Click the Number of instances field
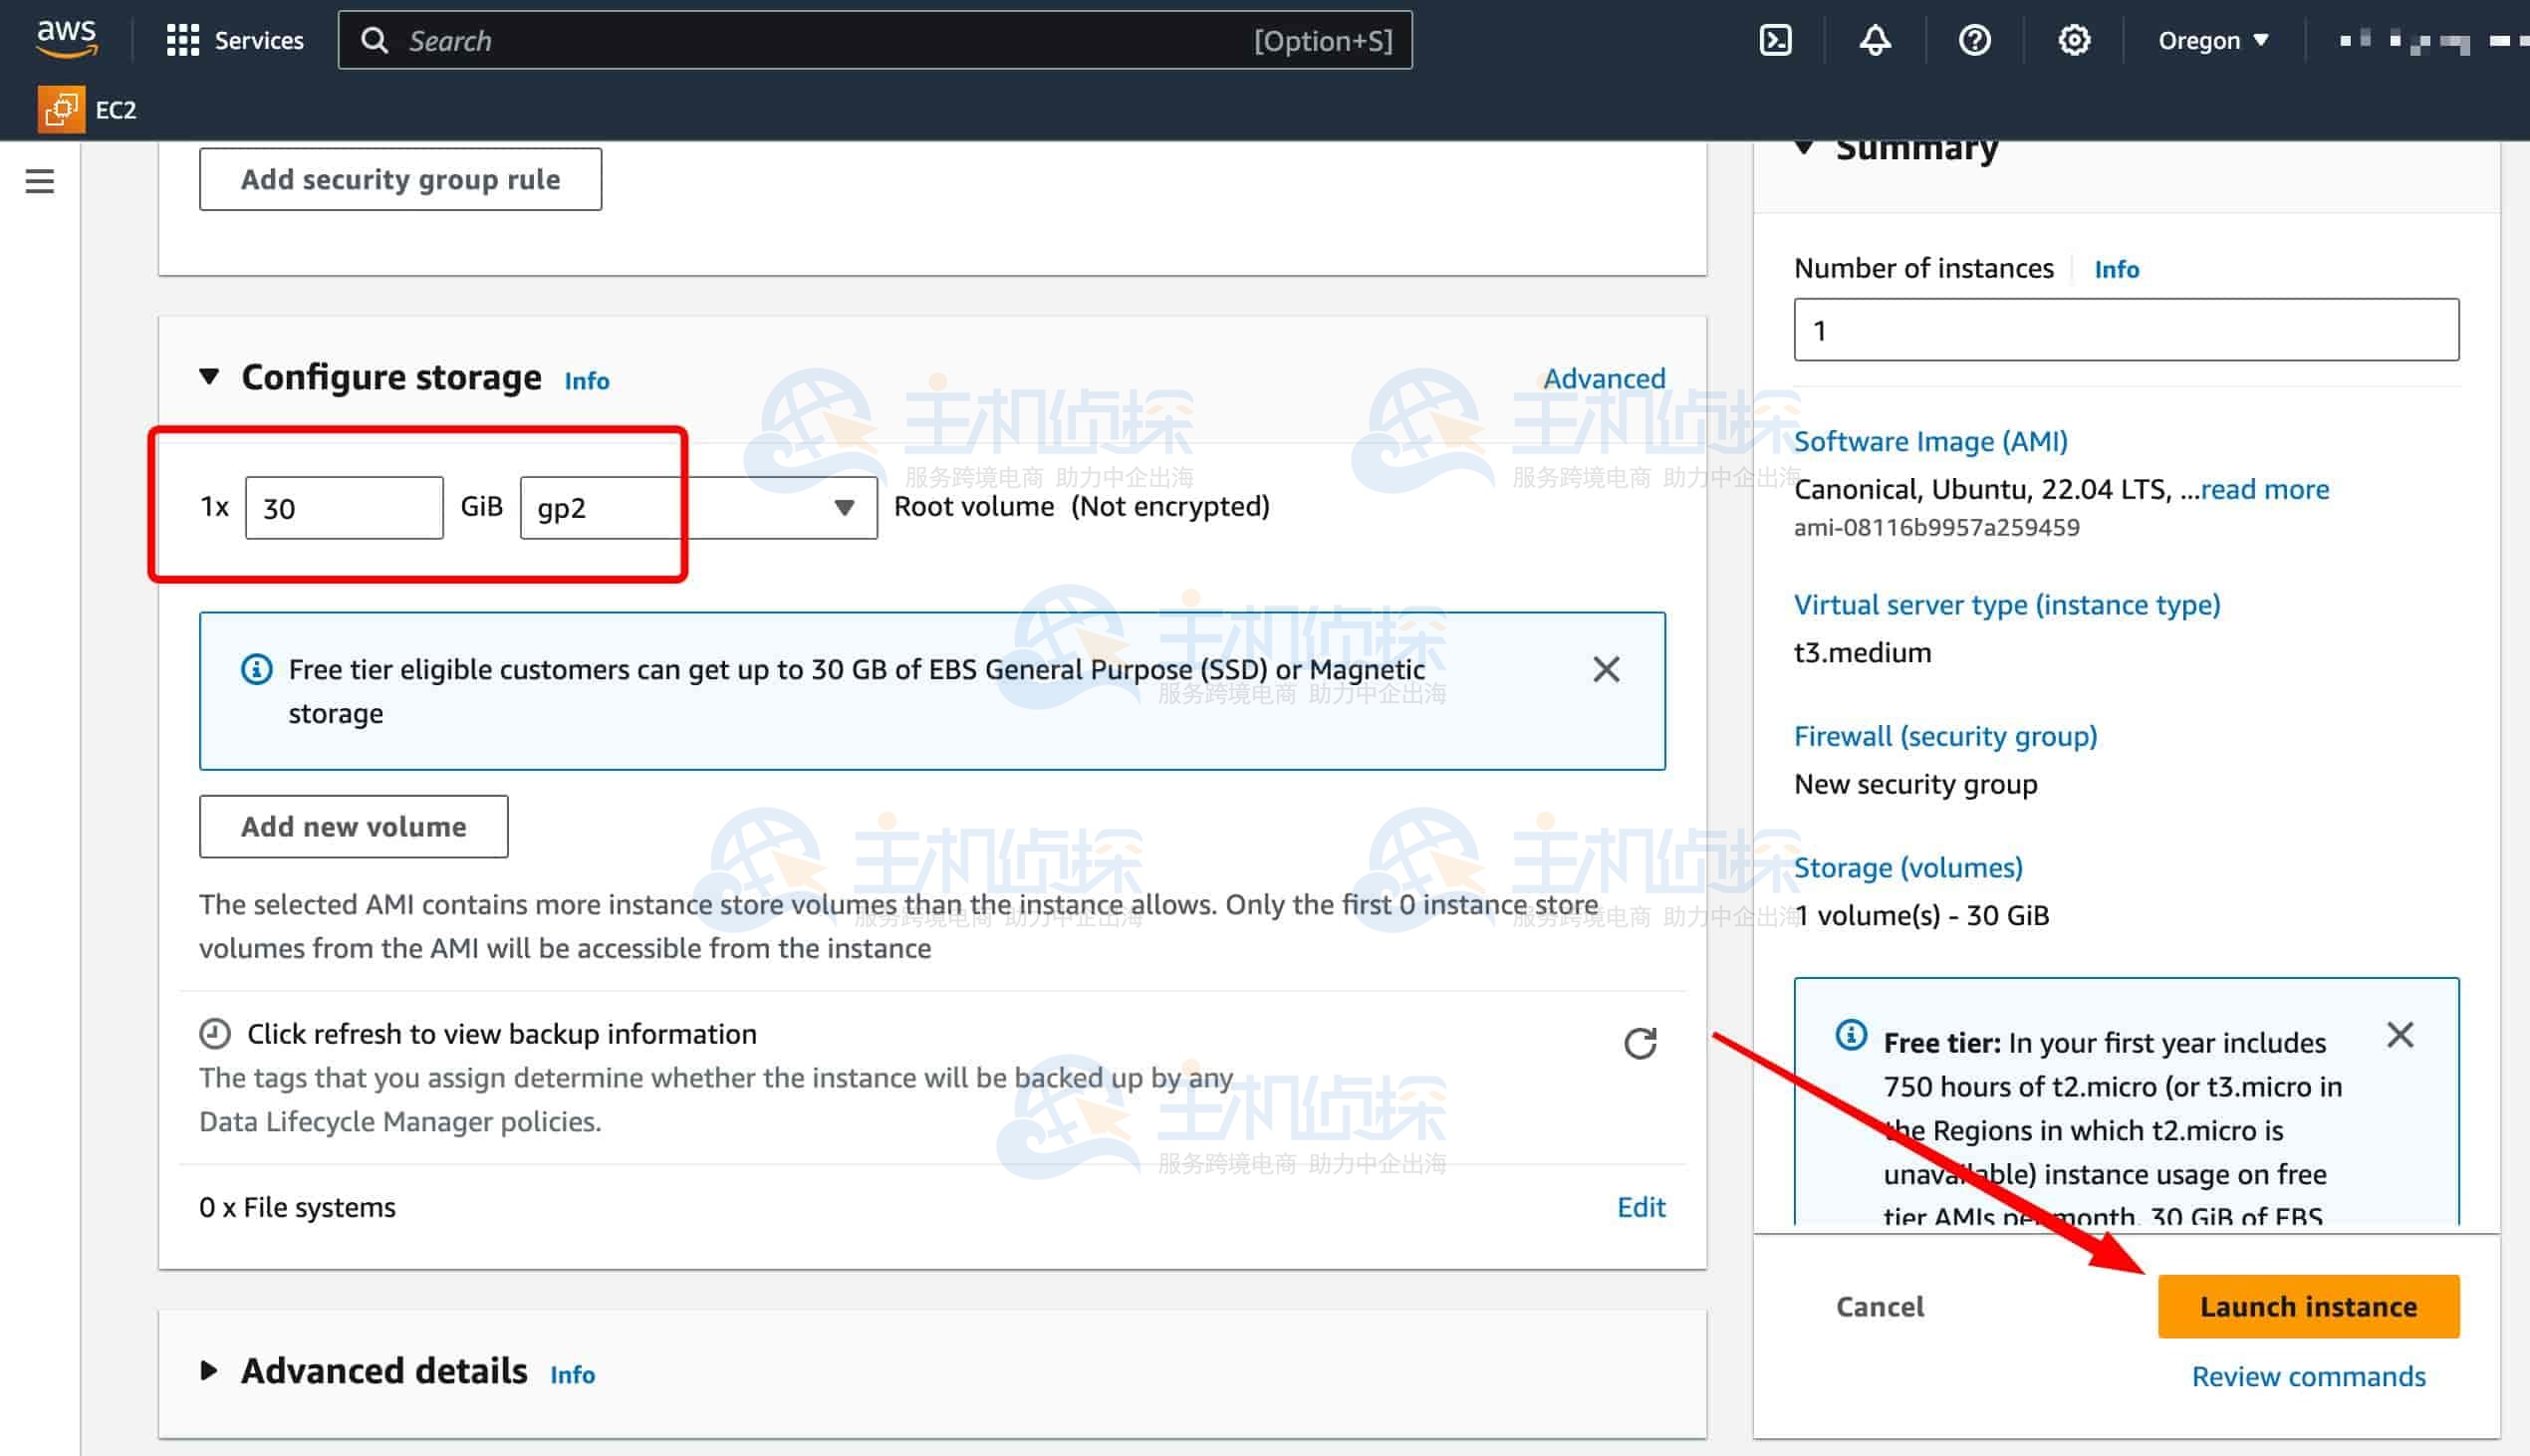Viewport: 2530px width, 1456px height. click(2125, 330)
